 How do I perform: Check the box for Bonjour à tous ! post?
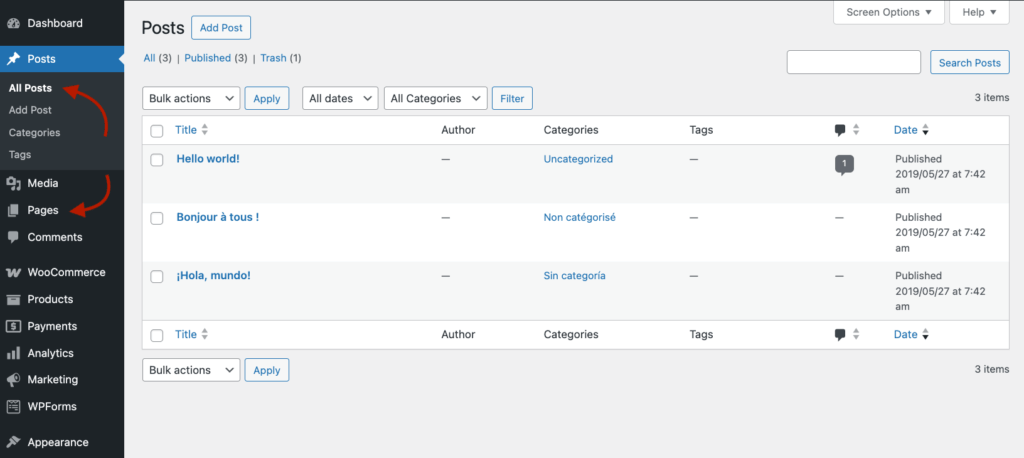coord(157,219)
